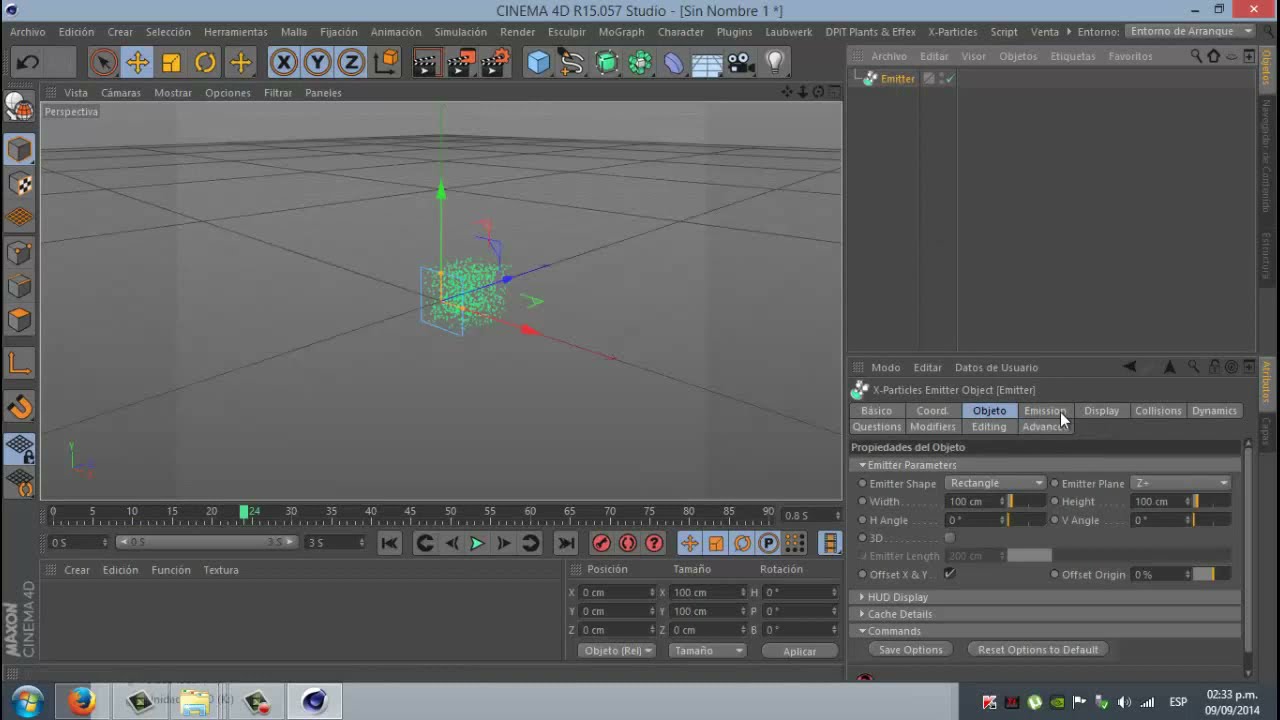Enable the Axis mode L-shaped icon
Image resolution: width=1280 pixels, height=720 pixels.
tap(20, 364)
